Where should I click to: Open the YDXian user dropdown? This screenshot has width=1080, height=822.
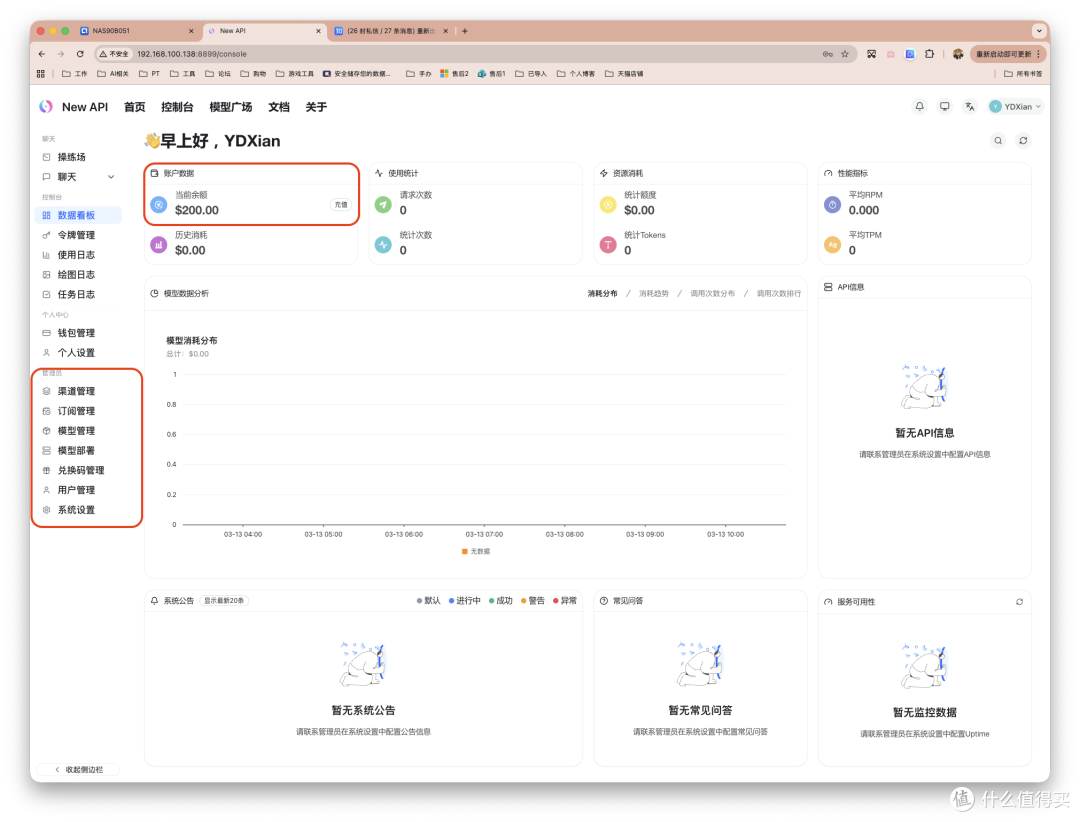(x=1015, y=106)
